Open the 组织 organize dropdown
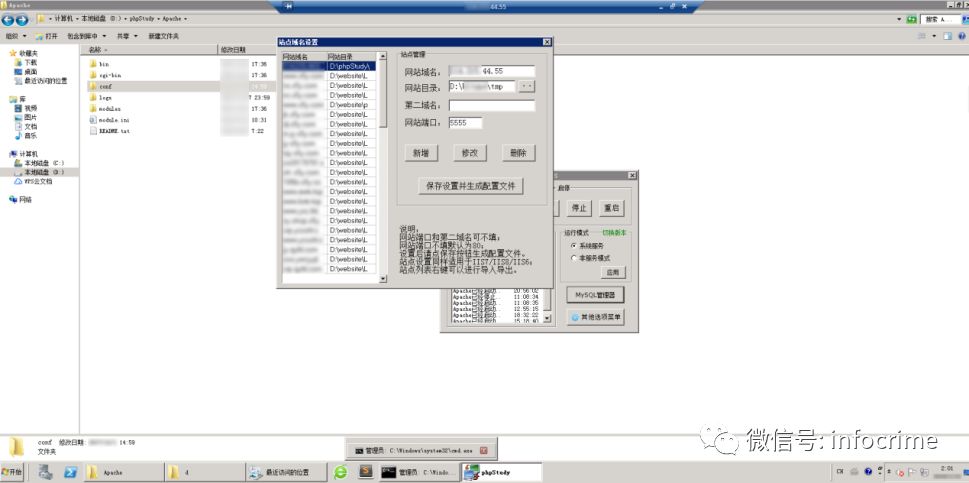The image size is (969, 483). [15, 36]
